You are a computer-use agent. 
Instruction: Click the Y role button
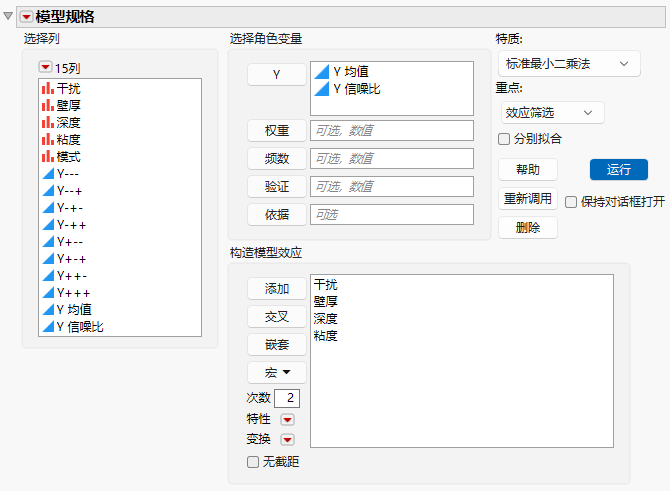tap(277, 74)
